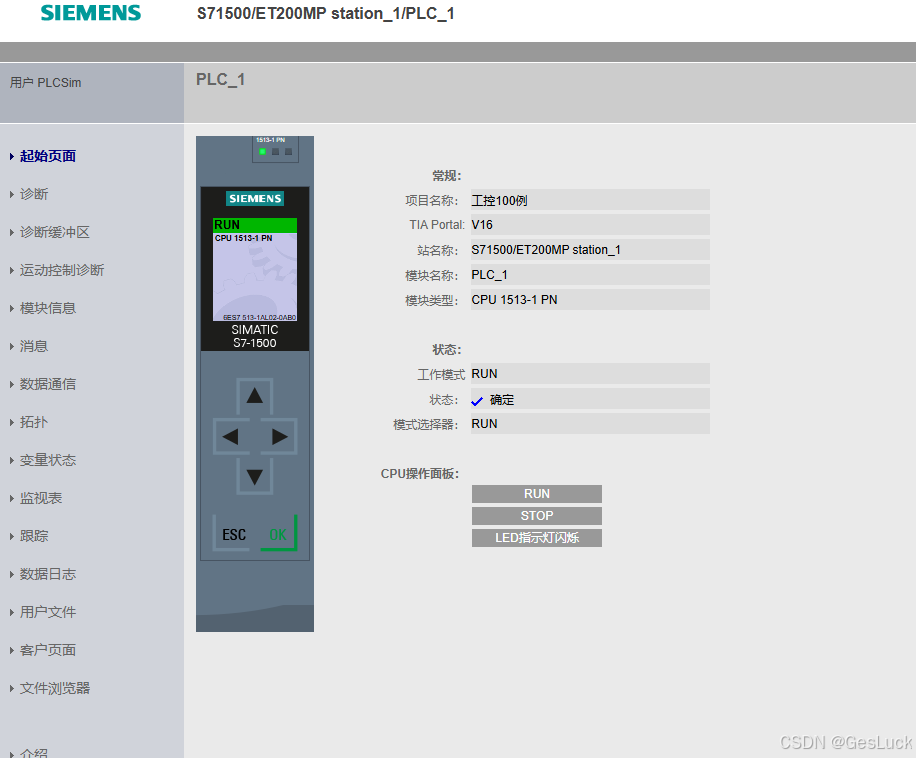
Task: Click TIA Portal value V16
Action: 590,225
